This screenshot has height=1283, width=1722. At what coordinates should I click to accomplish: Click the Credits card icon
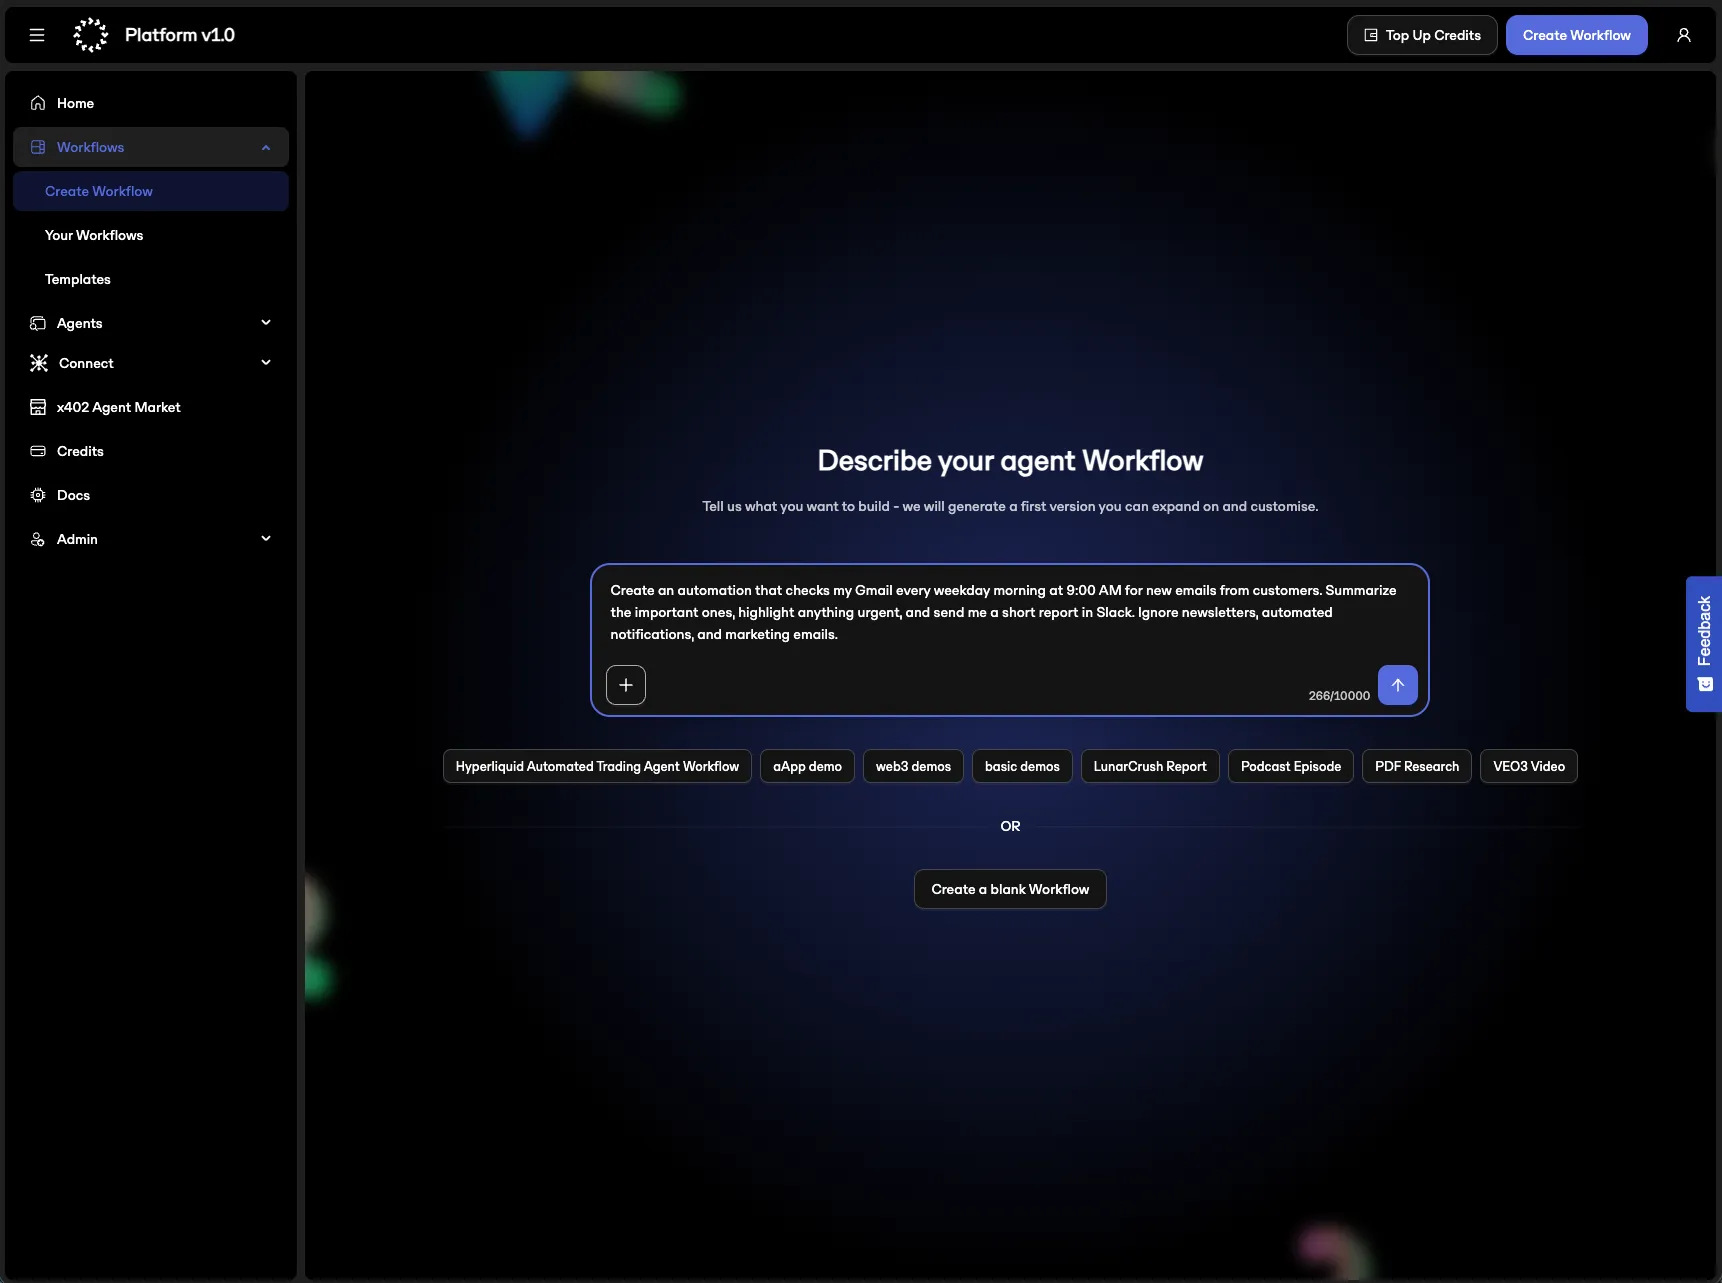tap(38, 451)
